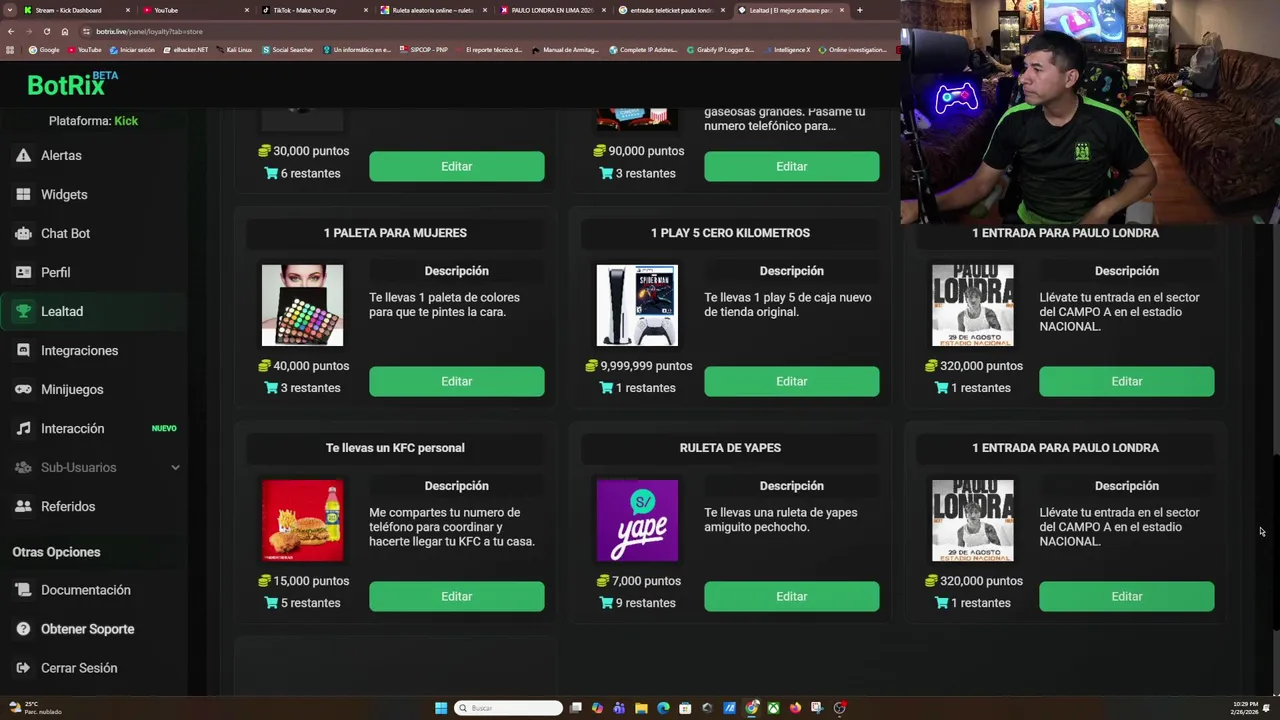
Task: Open the SIPCOP - PNP bookmark
Action: [424, 49]
